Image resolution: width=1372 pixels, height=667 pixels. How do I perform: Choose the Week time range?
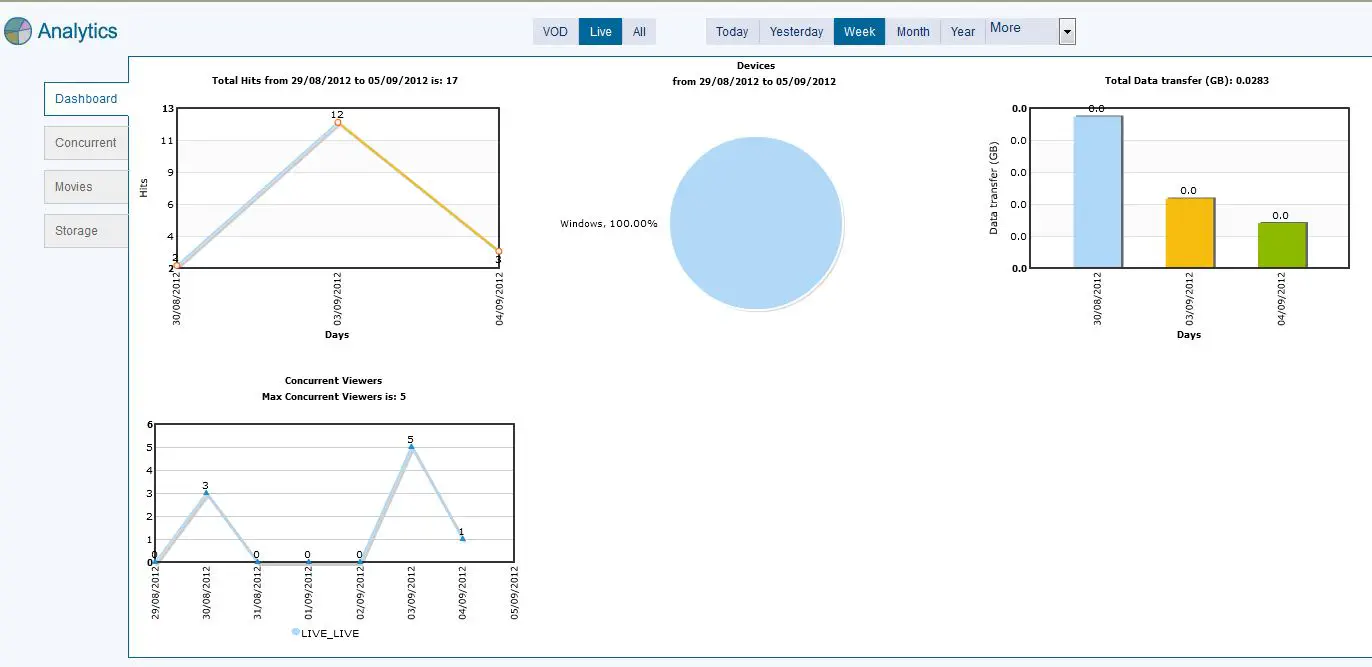tap(859, 32)
